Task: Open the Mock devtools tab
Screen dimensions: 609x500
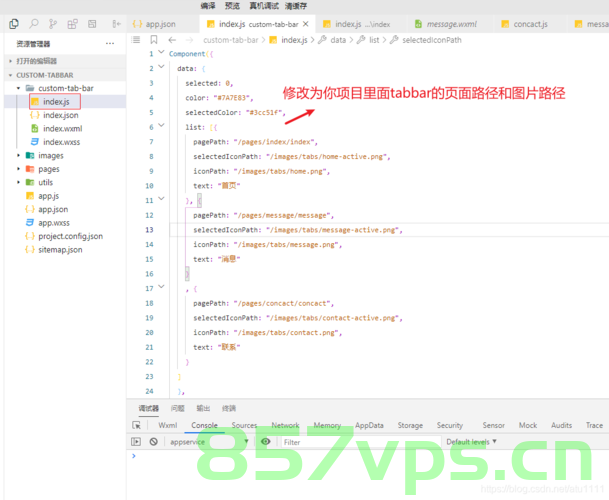Action: [528, 425]
